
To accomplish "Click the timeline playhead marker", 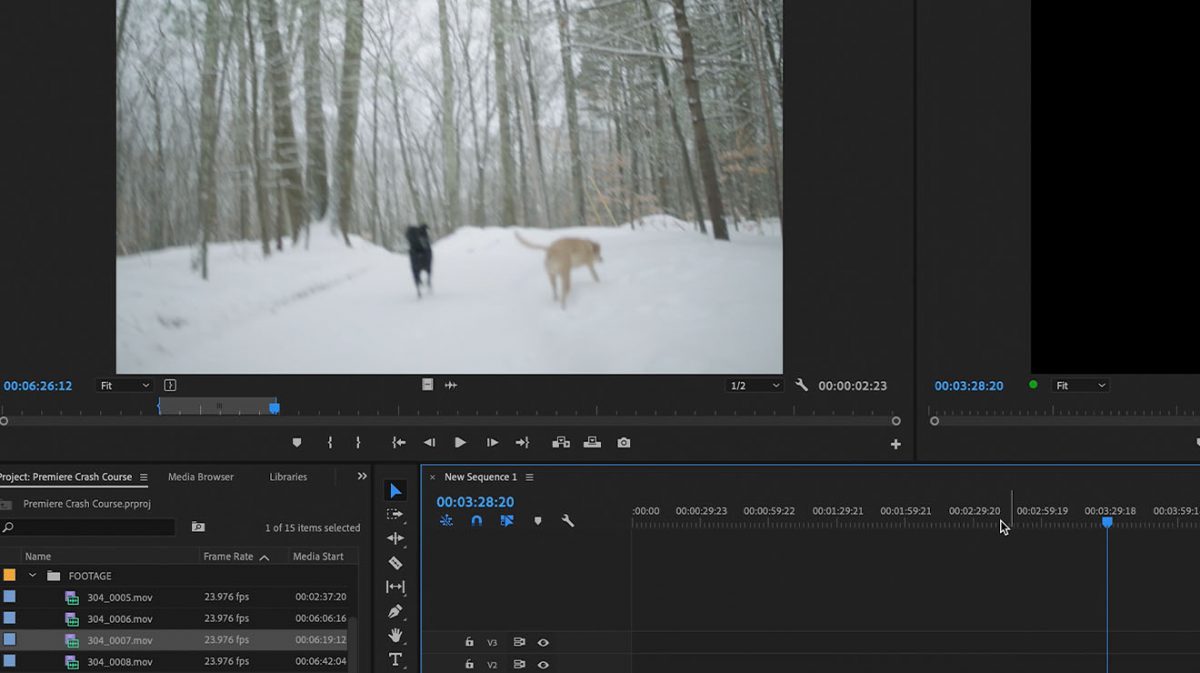I will point(1107,522).
